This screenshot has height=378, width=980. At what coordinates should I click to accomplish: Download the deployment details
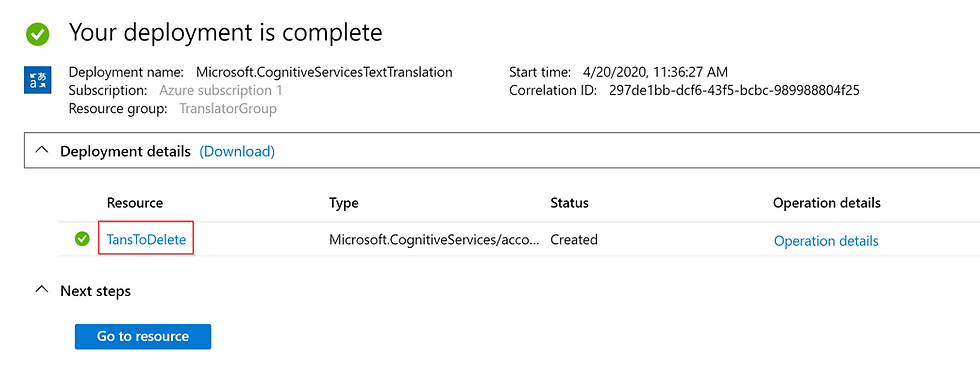coord(237,151)
